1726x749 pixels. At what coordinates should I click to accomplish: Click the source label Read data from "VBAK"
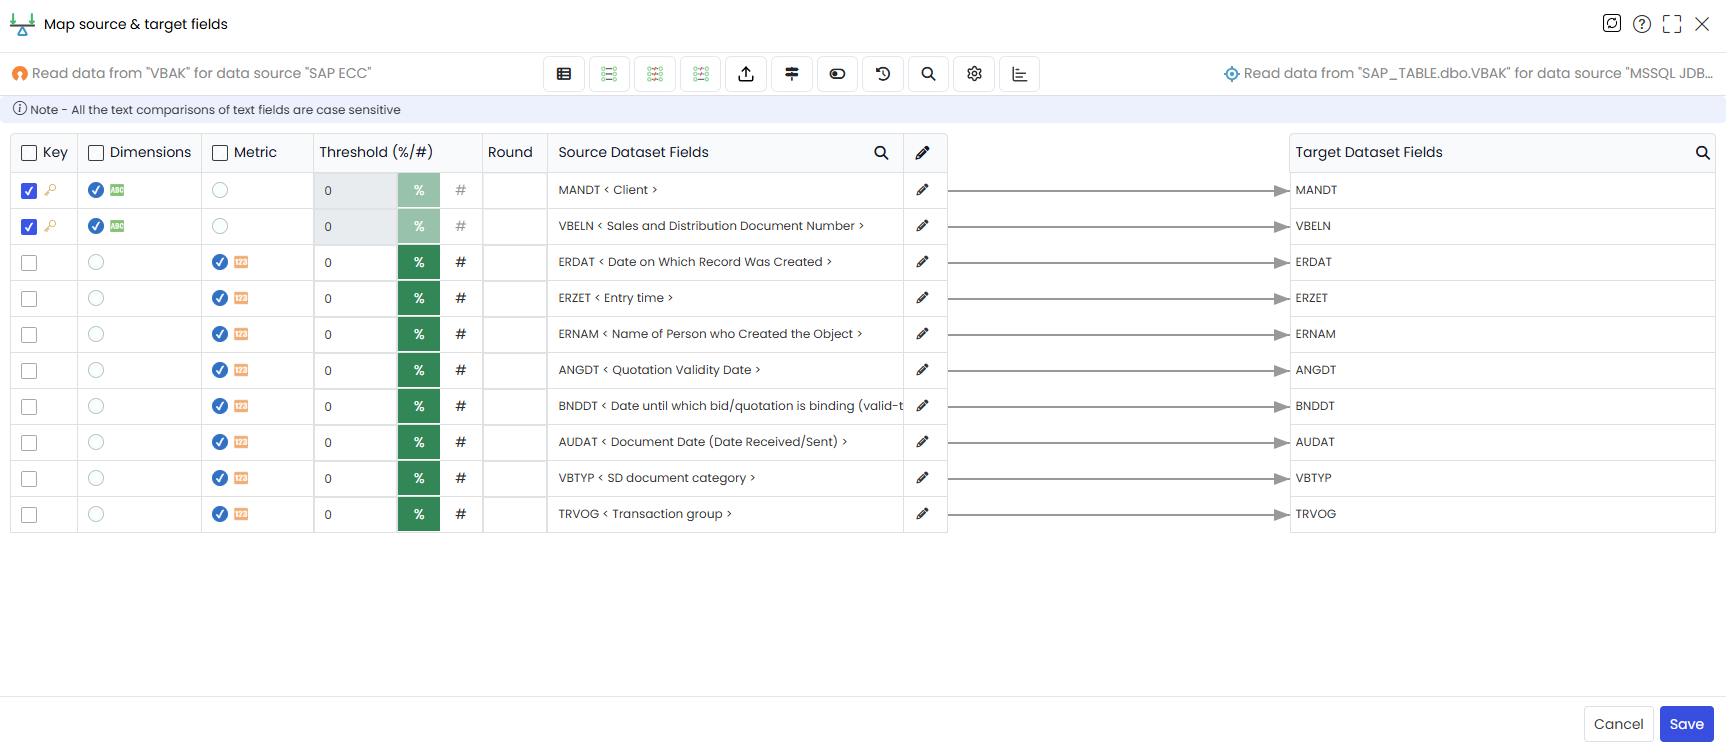[x=201, y=73]
